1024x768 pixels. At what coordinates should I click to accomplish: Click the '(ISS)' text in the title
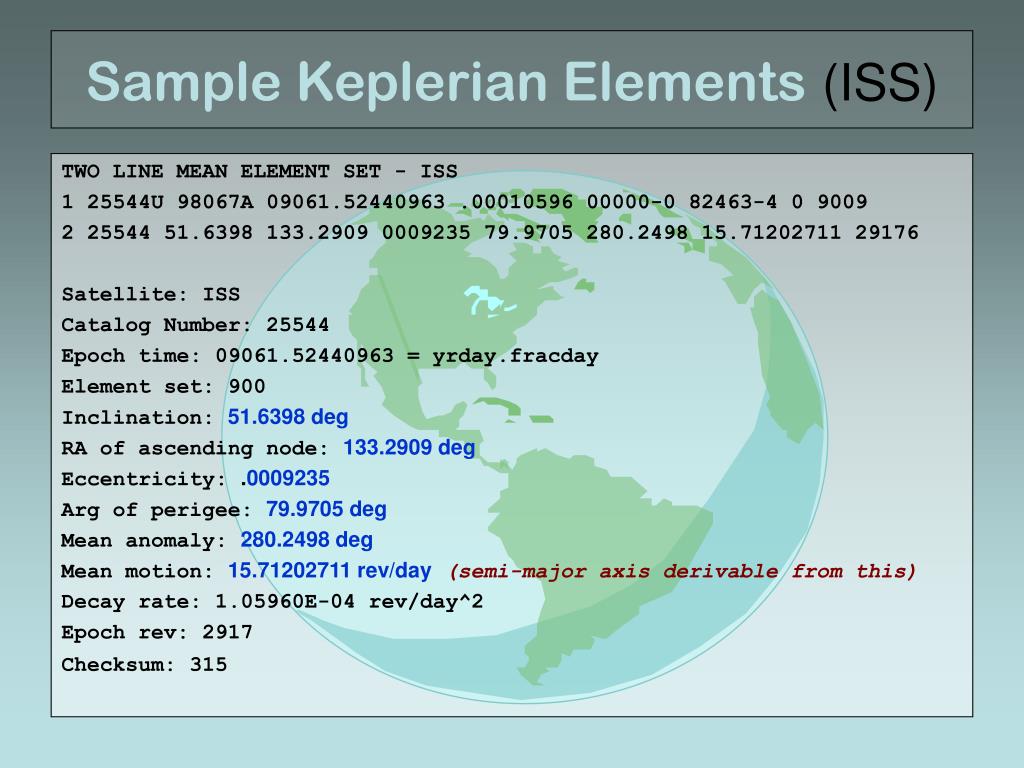[x=880, y=84]
